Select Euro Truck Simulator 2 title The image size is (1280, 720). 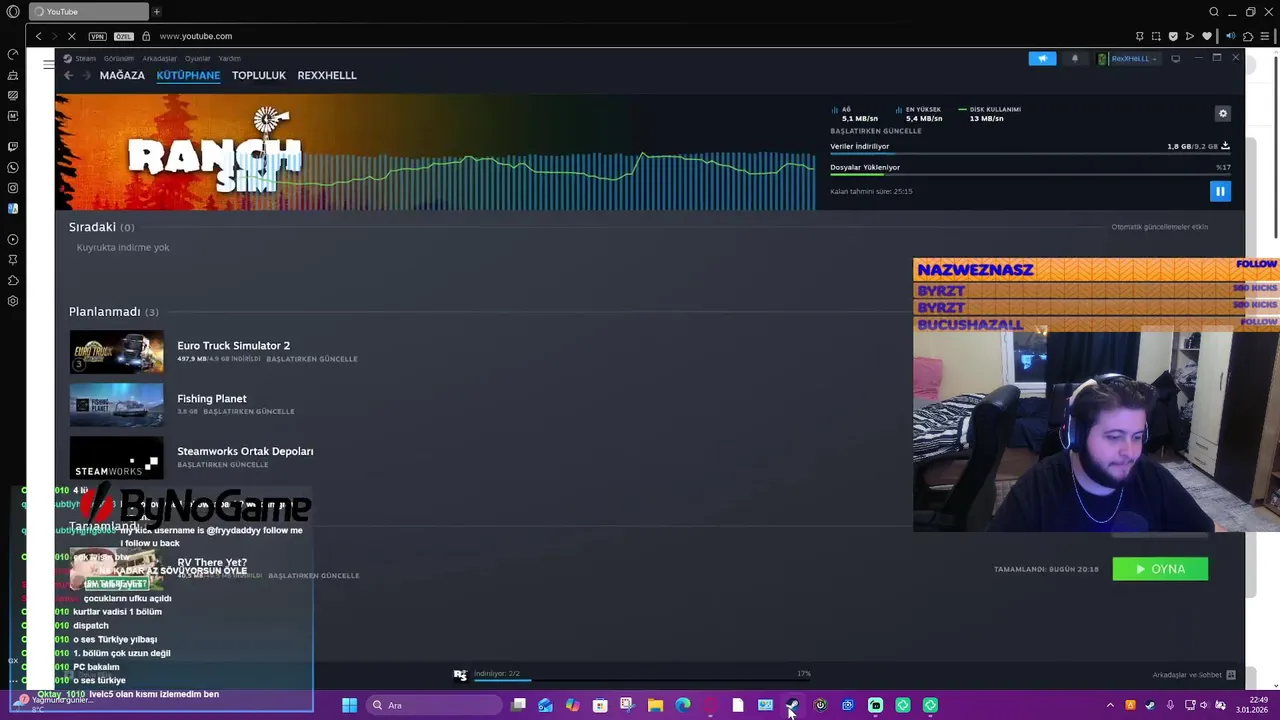[x=233, y=346]
